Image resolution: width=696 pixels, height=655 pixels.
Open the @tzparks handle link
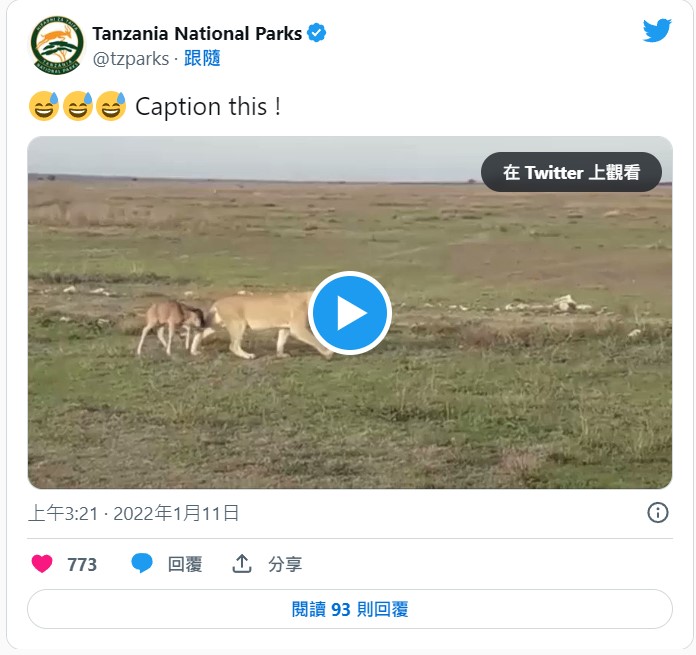click(x=130, y=58)
